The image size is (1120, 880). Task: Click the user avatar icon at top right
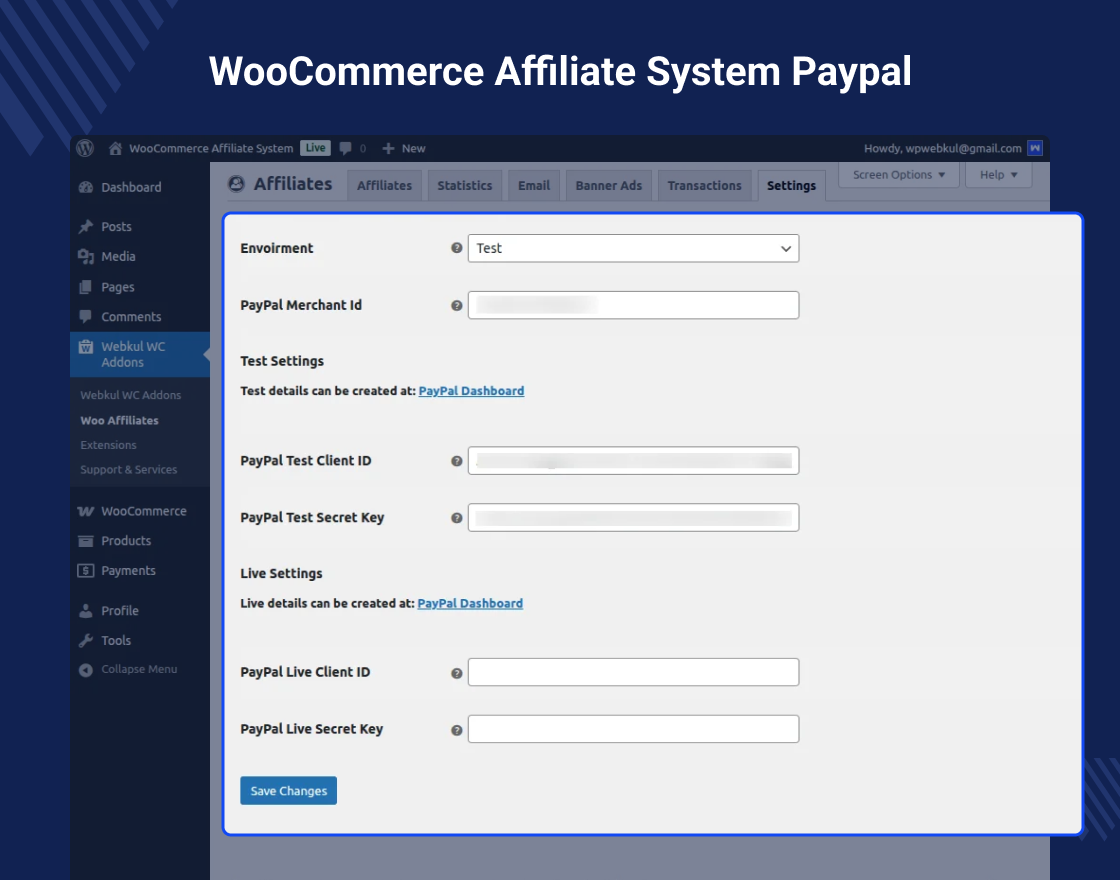click(x=1035, y=148)
